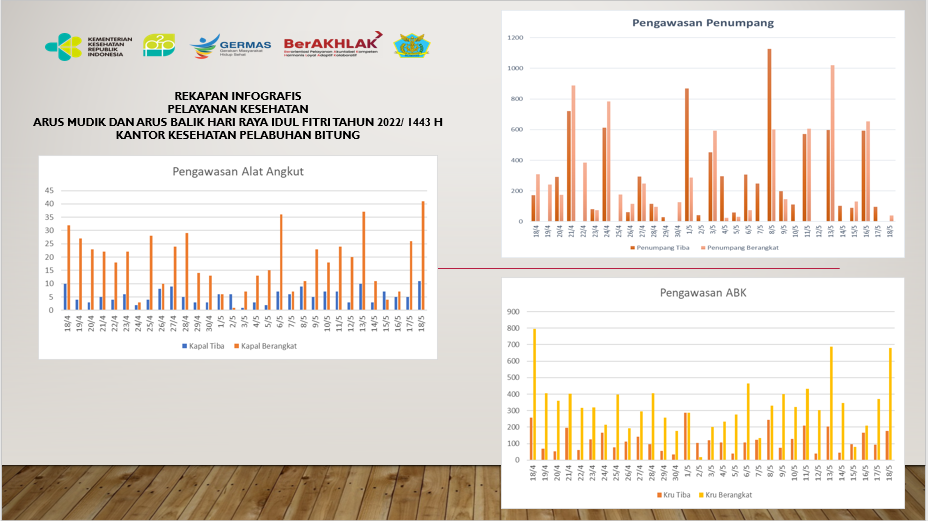928x521 pixels.
Task: Click the Kementerian Kesehatan logo
Action: [85, 46]
